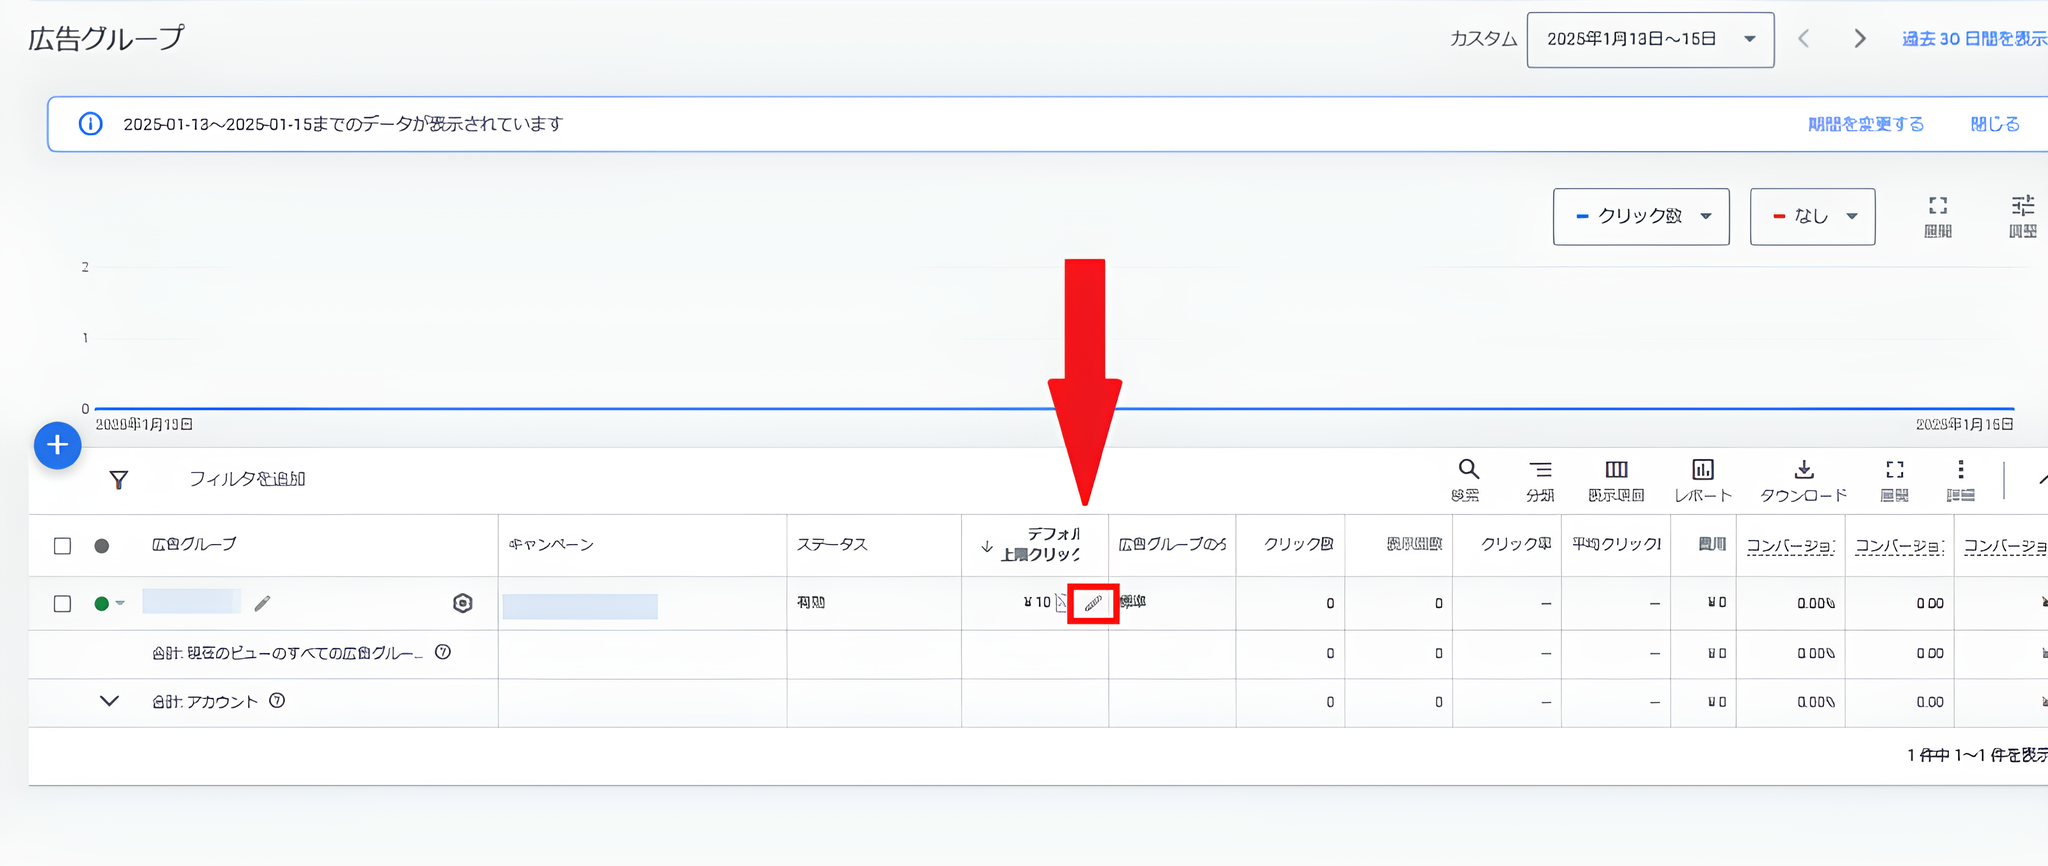This screenshot has width=2048, height=866.
Task: Click the filter funnel icon
Action: pos(119,480)
